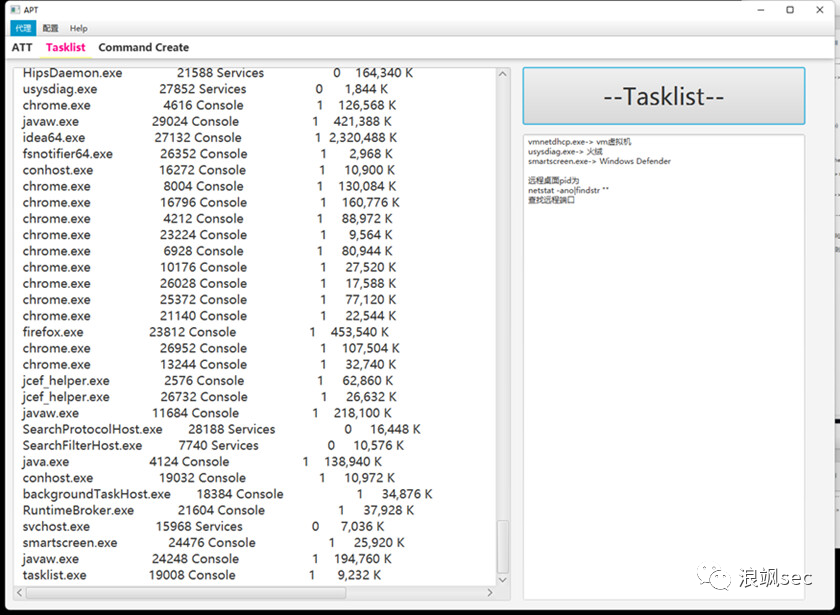Viewport: 840px width, 615px height.
Task: Click the APT window icon in title bar
Action: [15, 10]
